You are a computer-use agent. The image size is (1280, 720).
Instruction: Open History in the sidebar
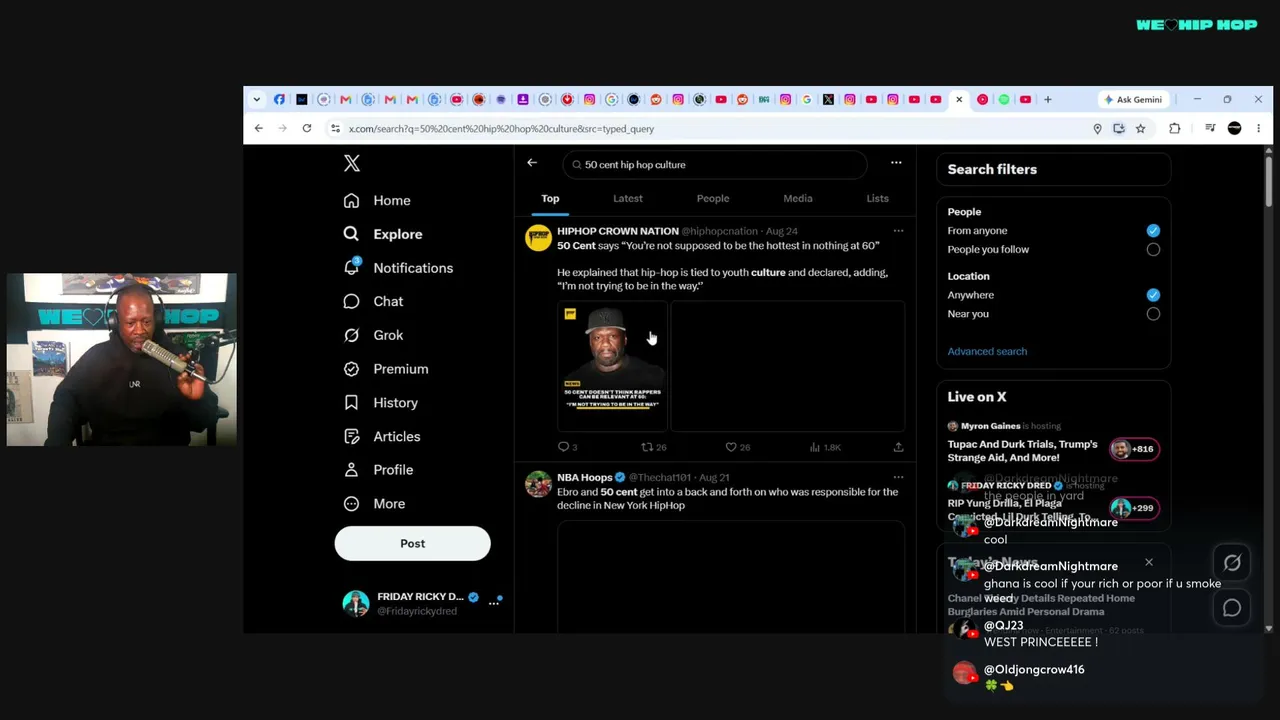pyautogui.click(x=381, y=403)
